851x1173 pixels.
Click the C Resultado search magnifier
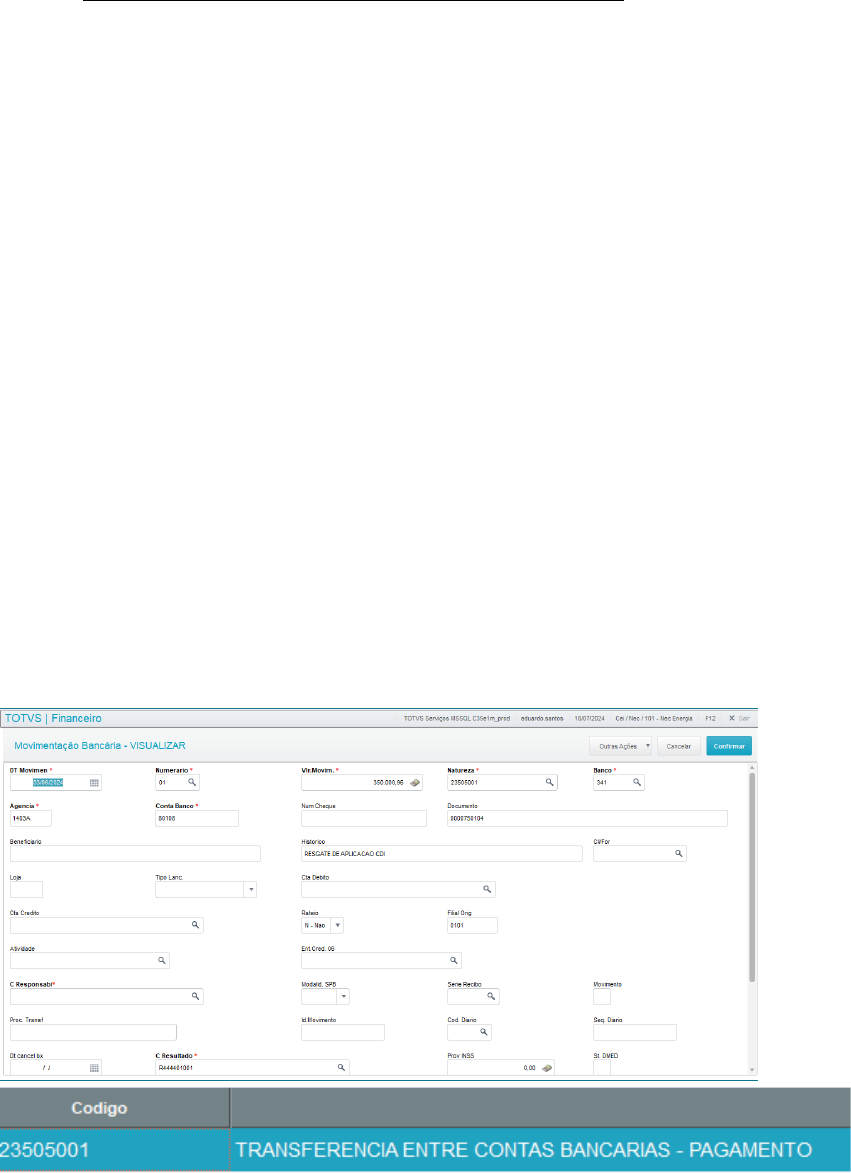pos(341,1068)
